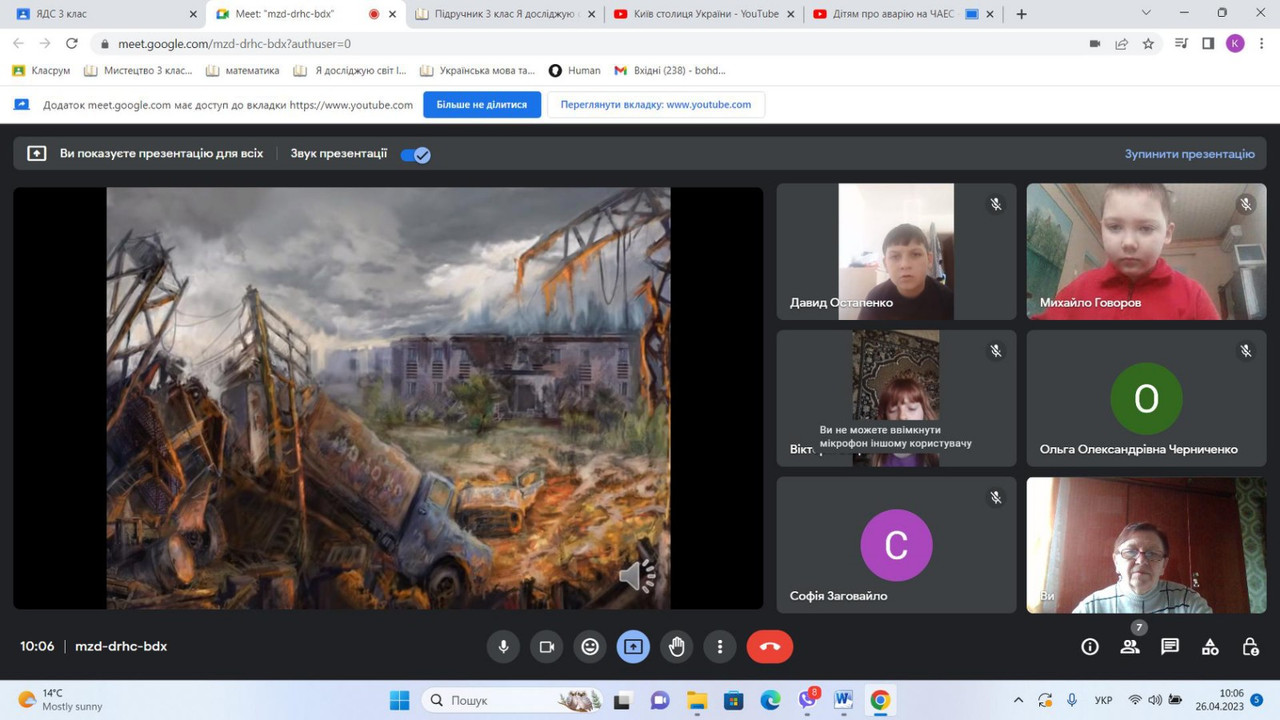
Task: Toggle Chrome side panel
Action: [1208, 44]
